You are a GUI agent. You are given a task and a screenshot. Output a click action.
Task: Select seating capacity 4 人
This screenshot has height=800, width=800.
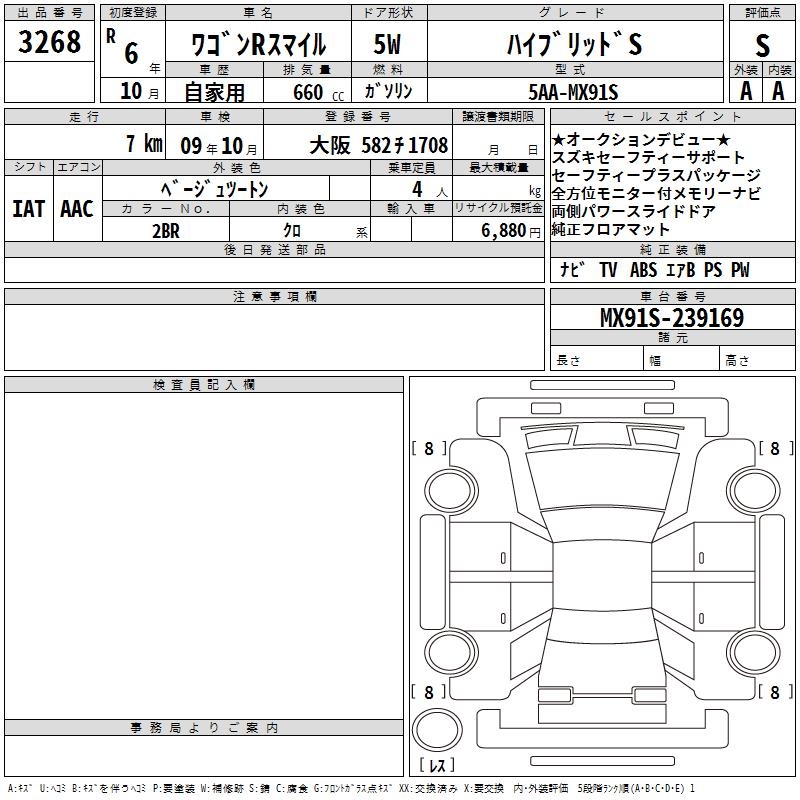click(x=430, y=190)
